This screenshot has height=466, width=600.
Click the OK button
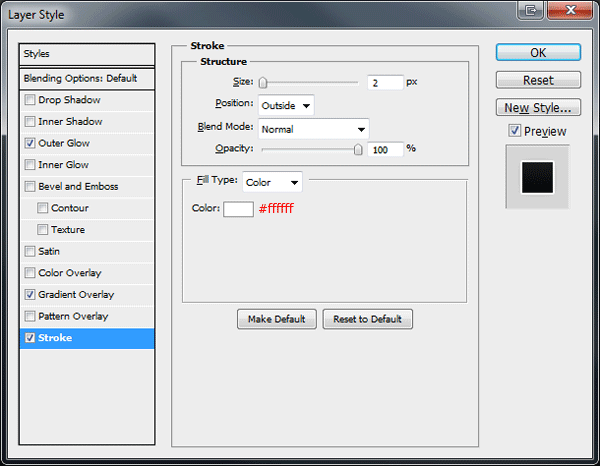tap(538, 52)
